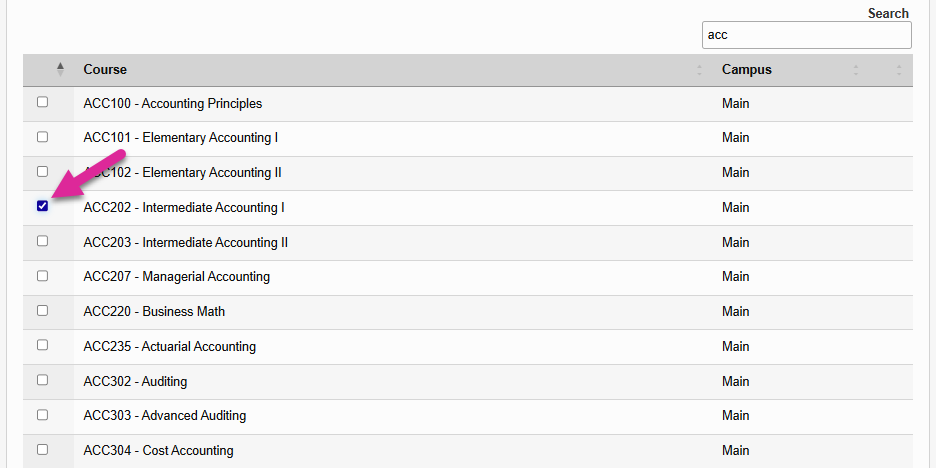
Task: Click the Campus column header
Action: point(747,70)
